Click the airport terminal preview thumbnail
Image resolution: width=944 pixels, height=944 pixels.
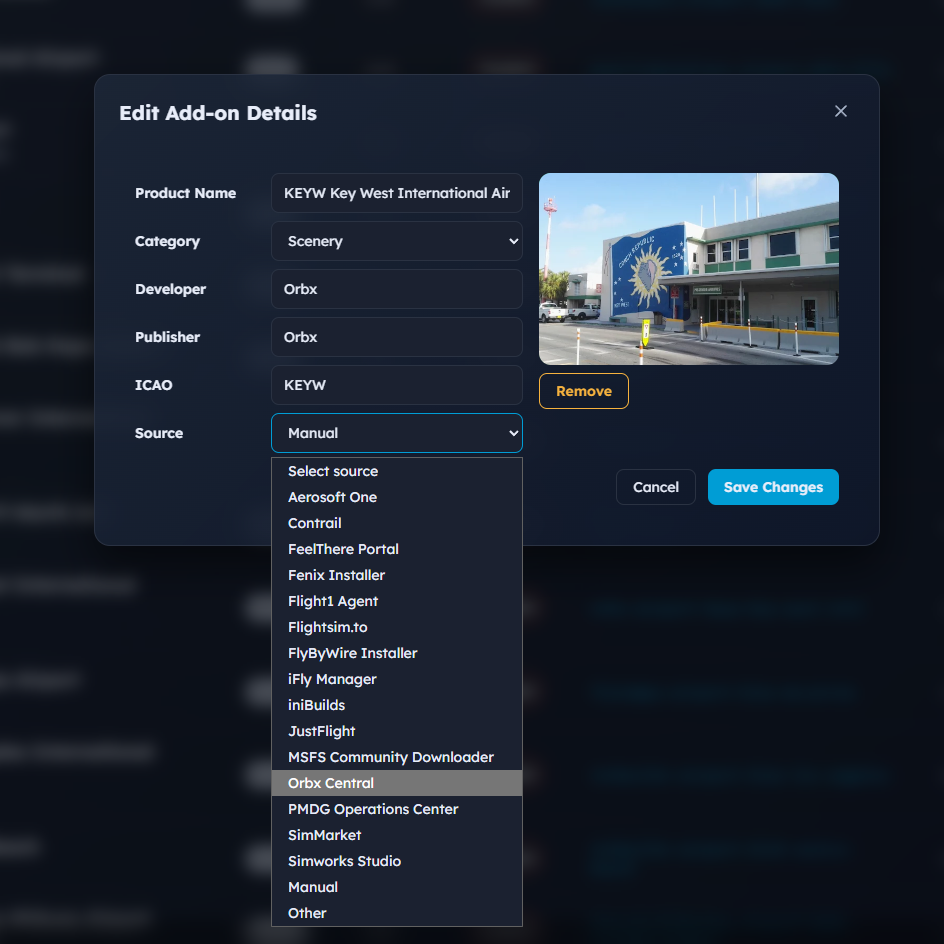[688, 268]
